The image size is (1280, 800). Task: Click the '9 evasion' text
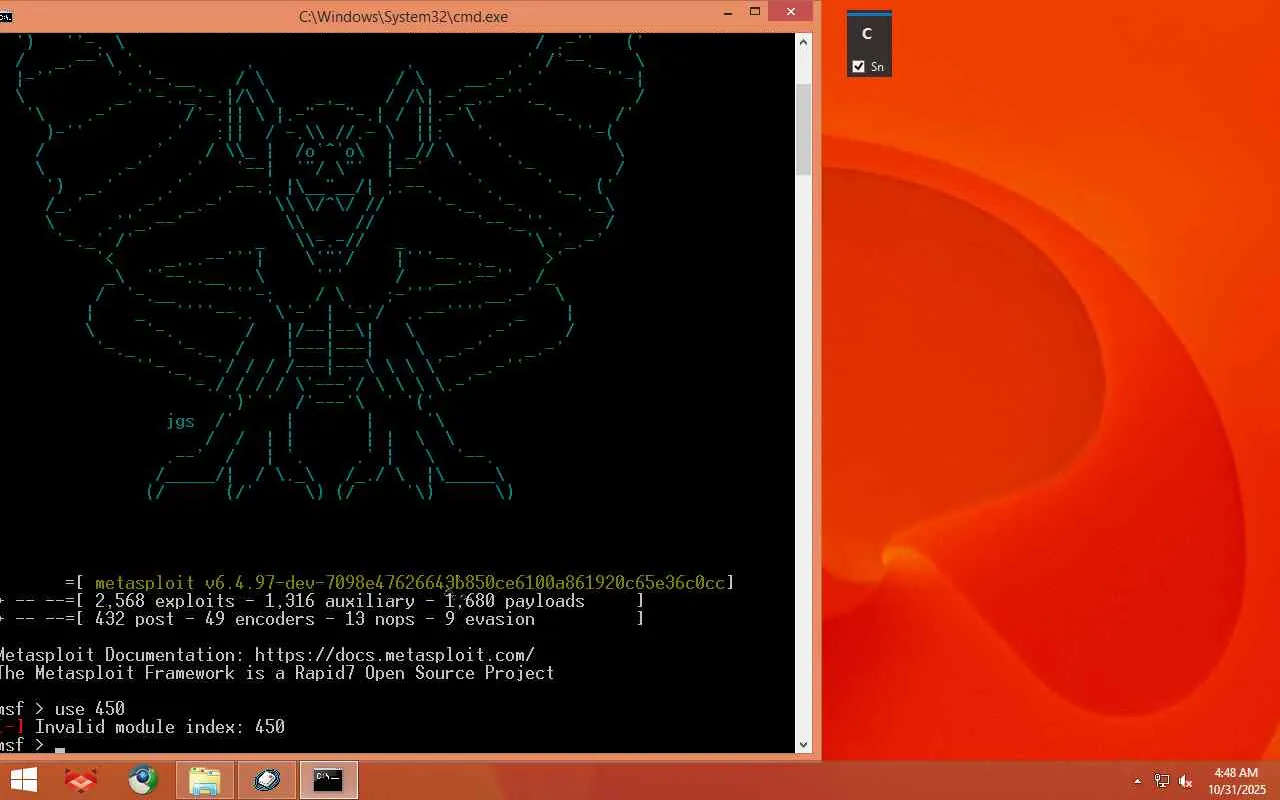pyautogui.click(x=490, y=619)
